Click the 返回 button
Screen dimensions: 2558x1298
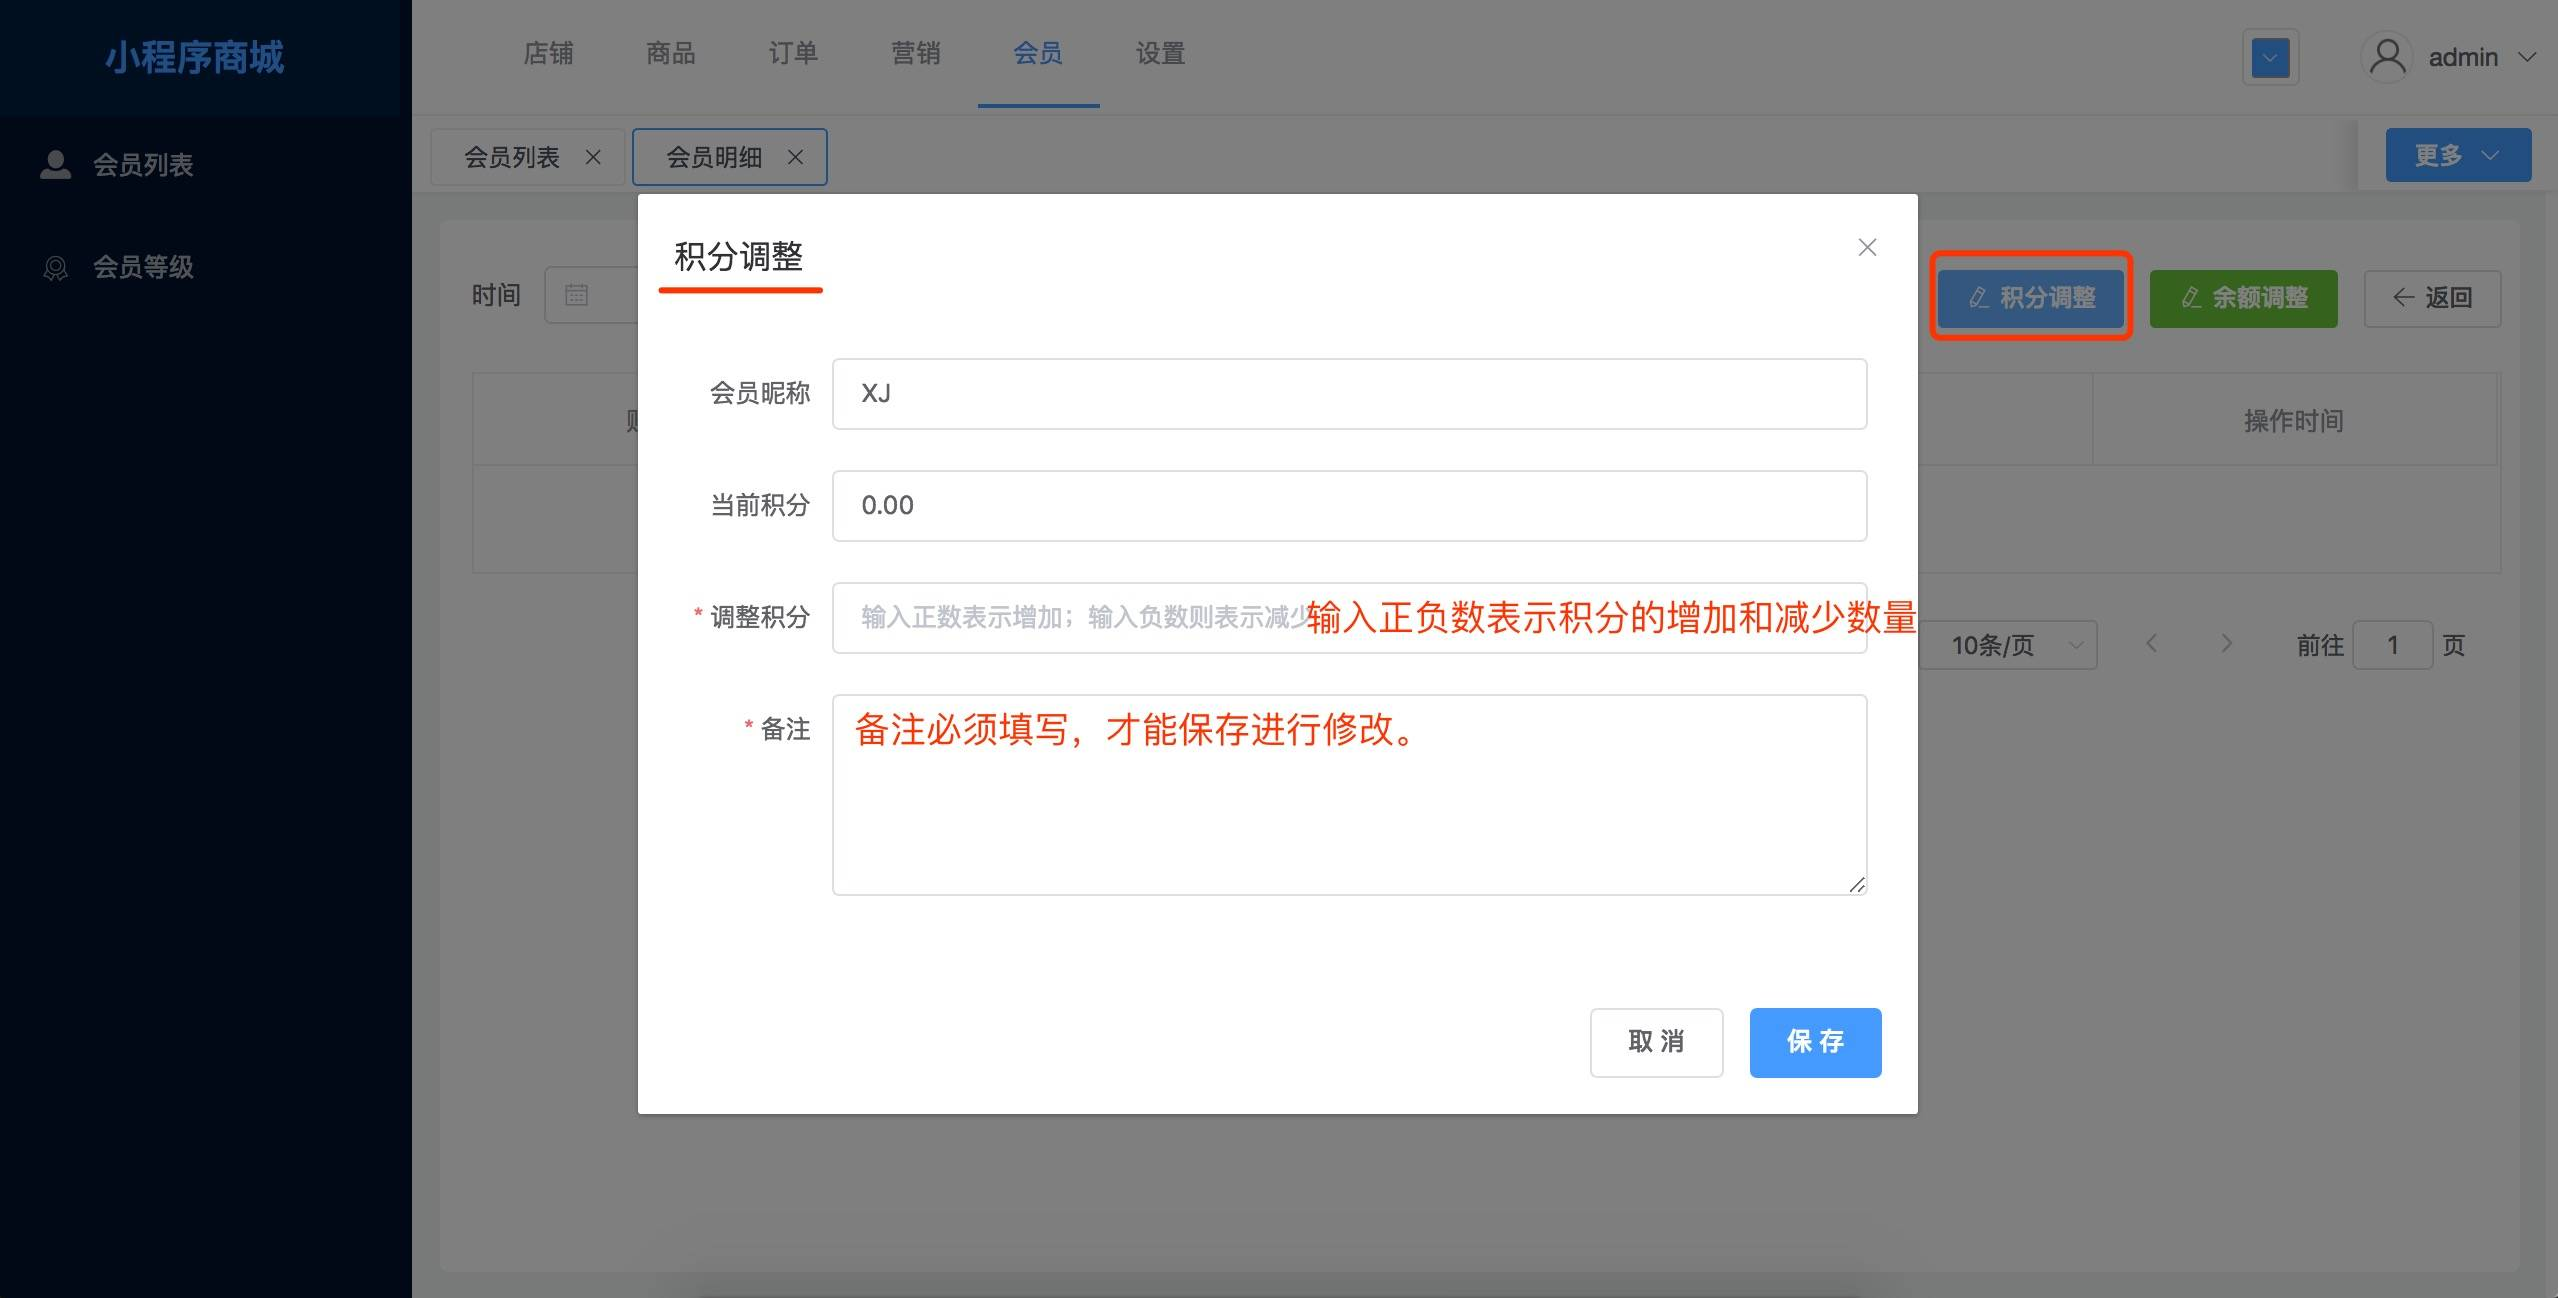pyautogui.click(x=2432, y=298)
